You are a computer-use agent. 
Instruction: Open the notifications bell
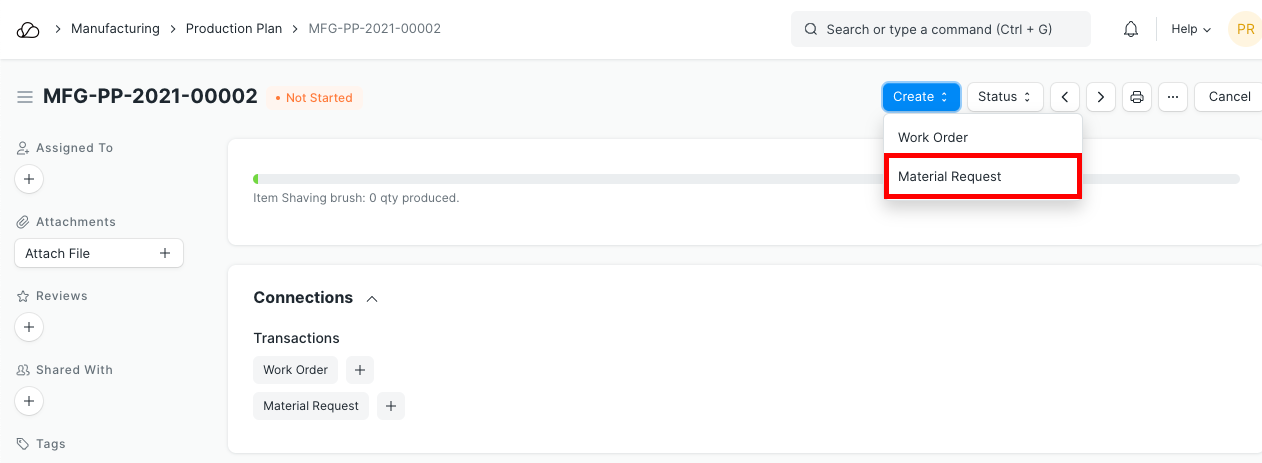click(x=1131, y=30)
